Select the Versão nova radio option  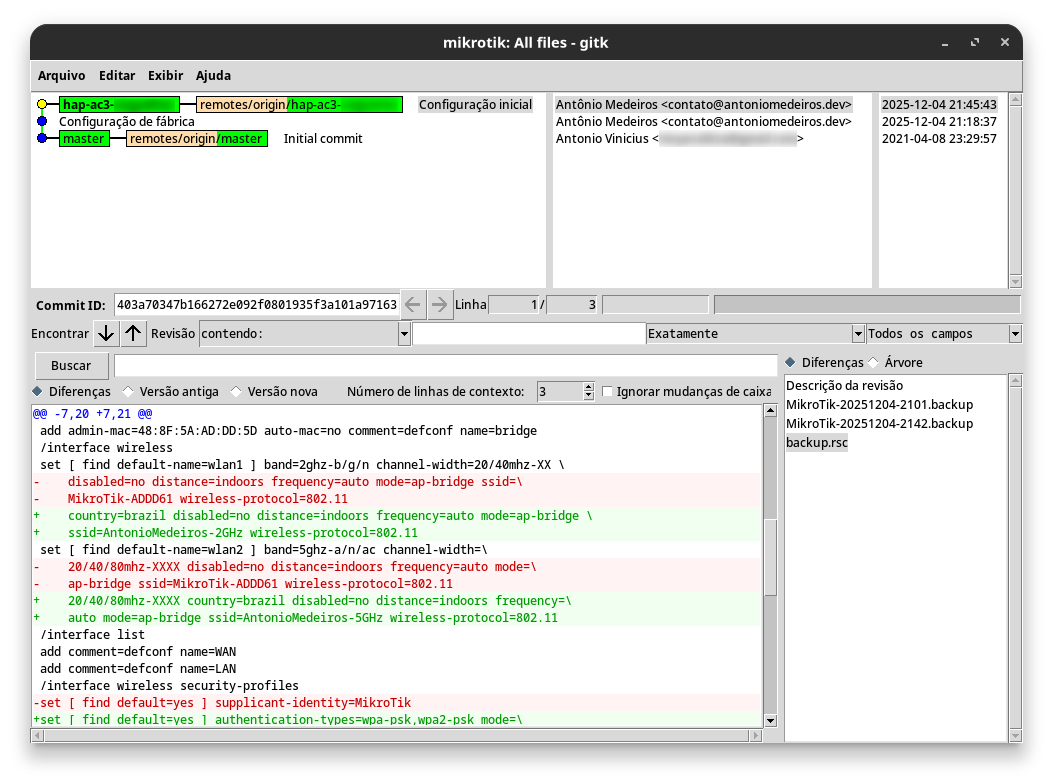[236, 391]
